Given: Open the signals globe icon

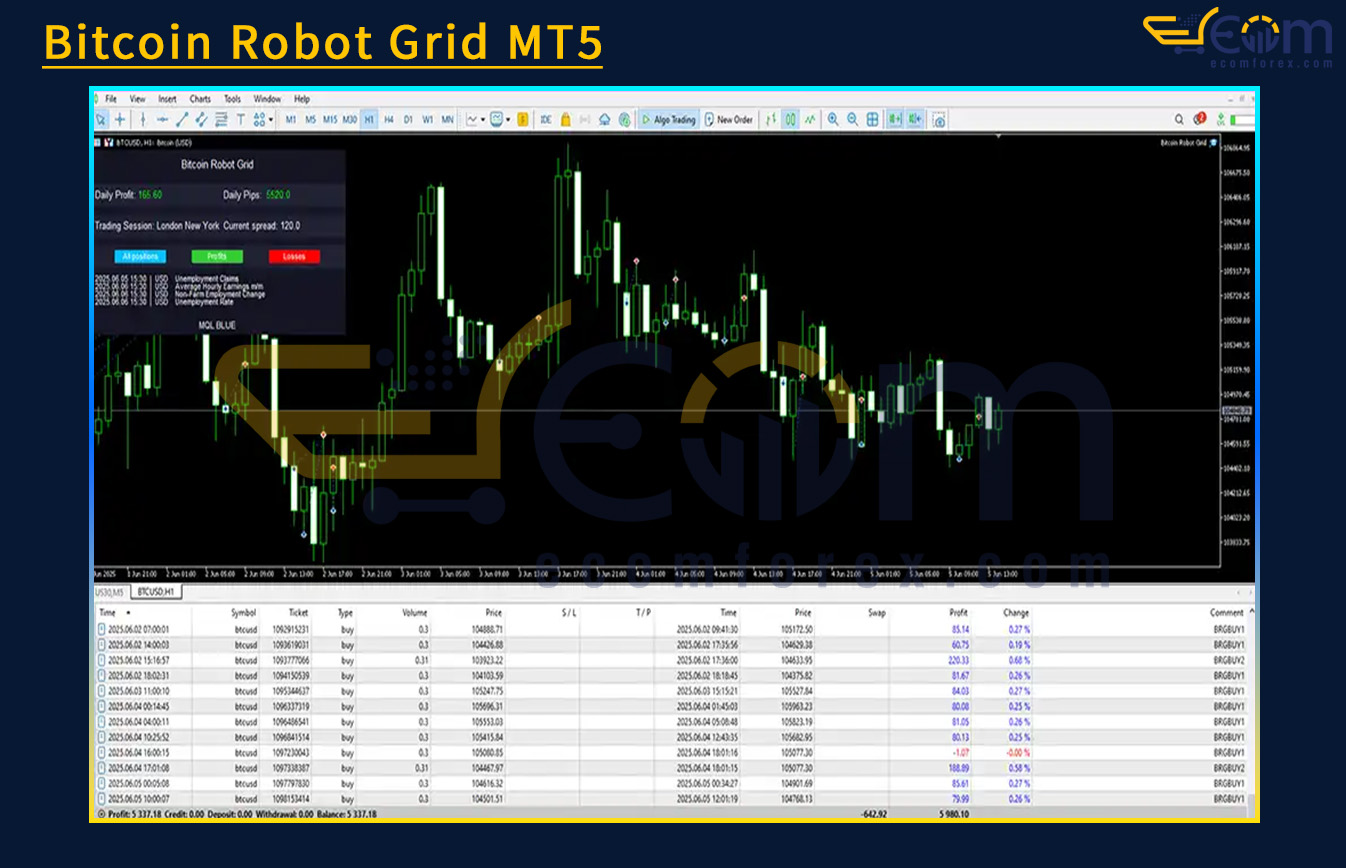Looking at the screenshot, I should point(625,120).
